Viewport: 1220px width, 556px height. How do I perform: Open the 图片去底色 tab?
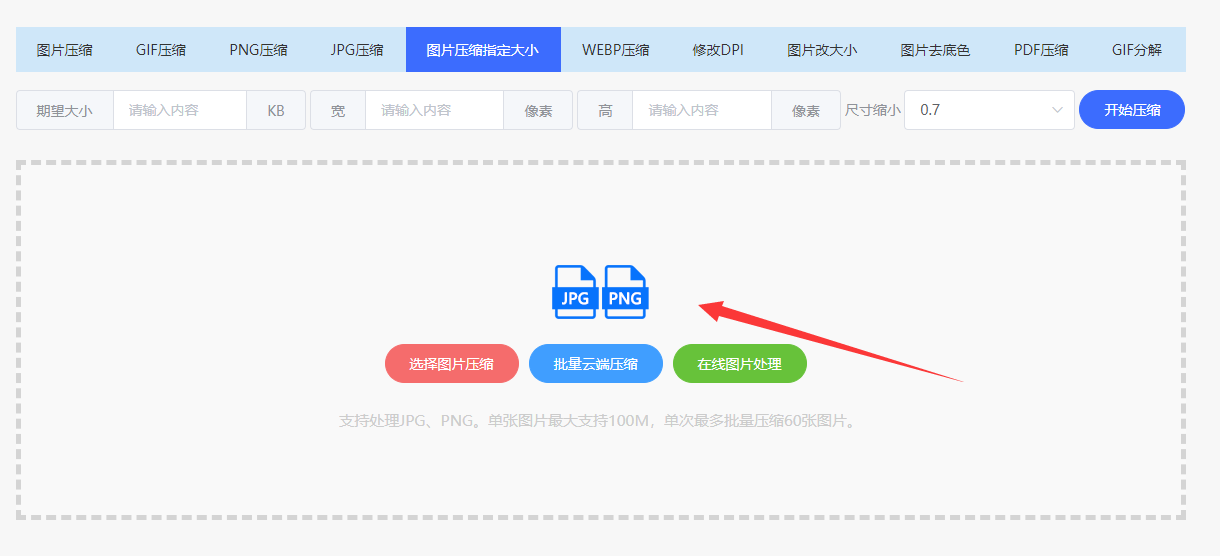[935, 50]
